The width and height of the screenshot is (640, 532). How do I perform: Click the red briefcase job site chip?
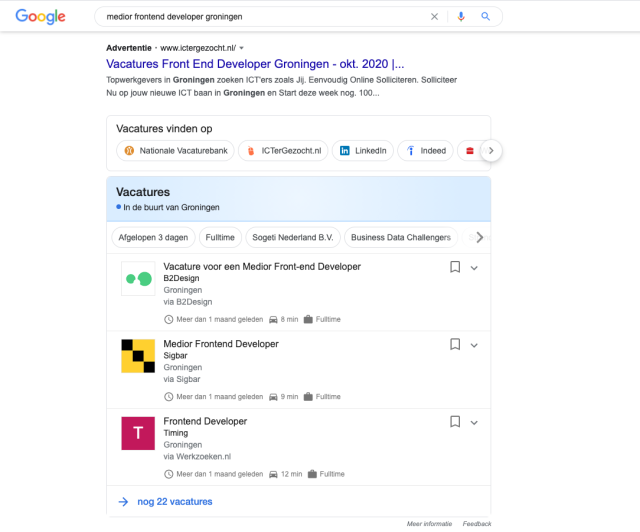coord(470,151)
